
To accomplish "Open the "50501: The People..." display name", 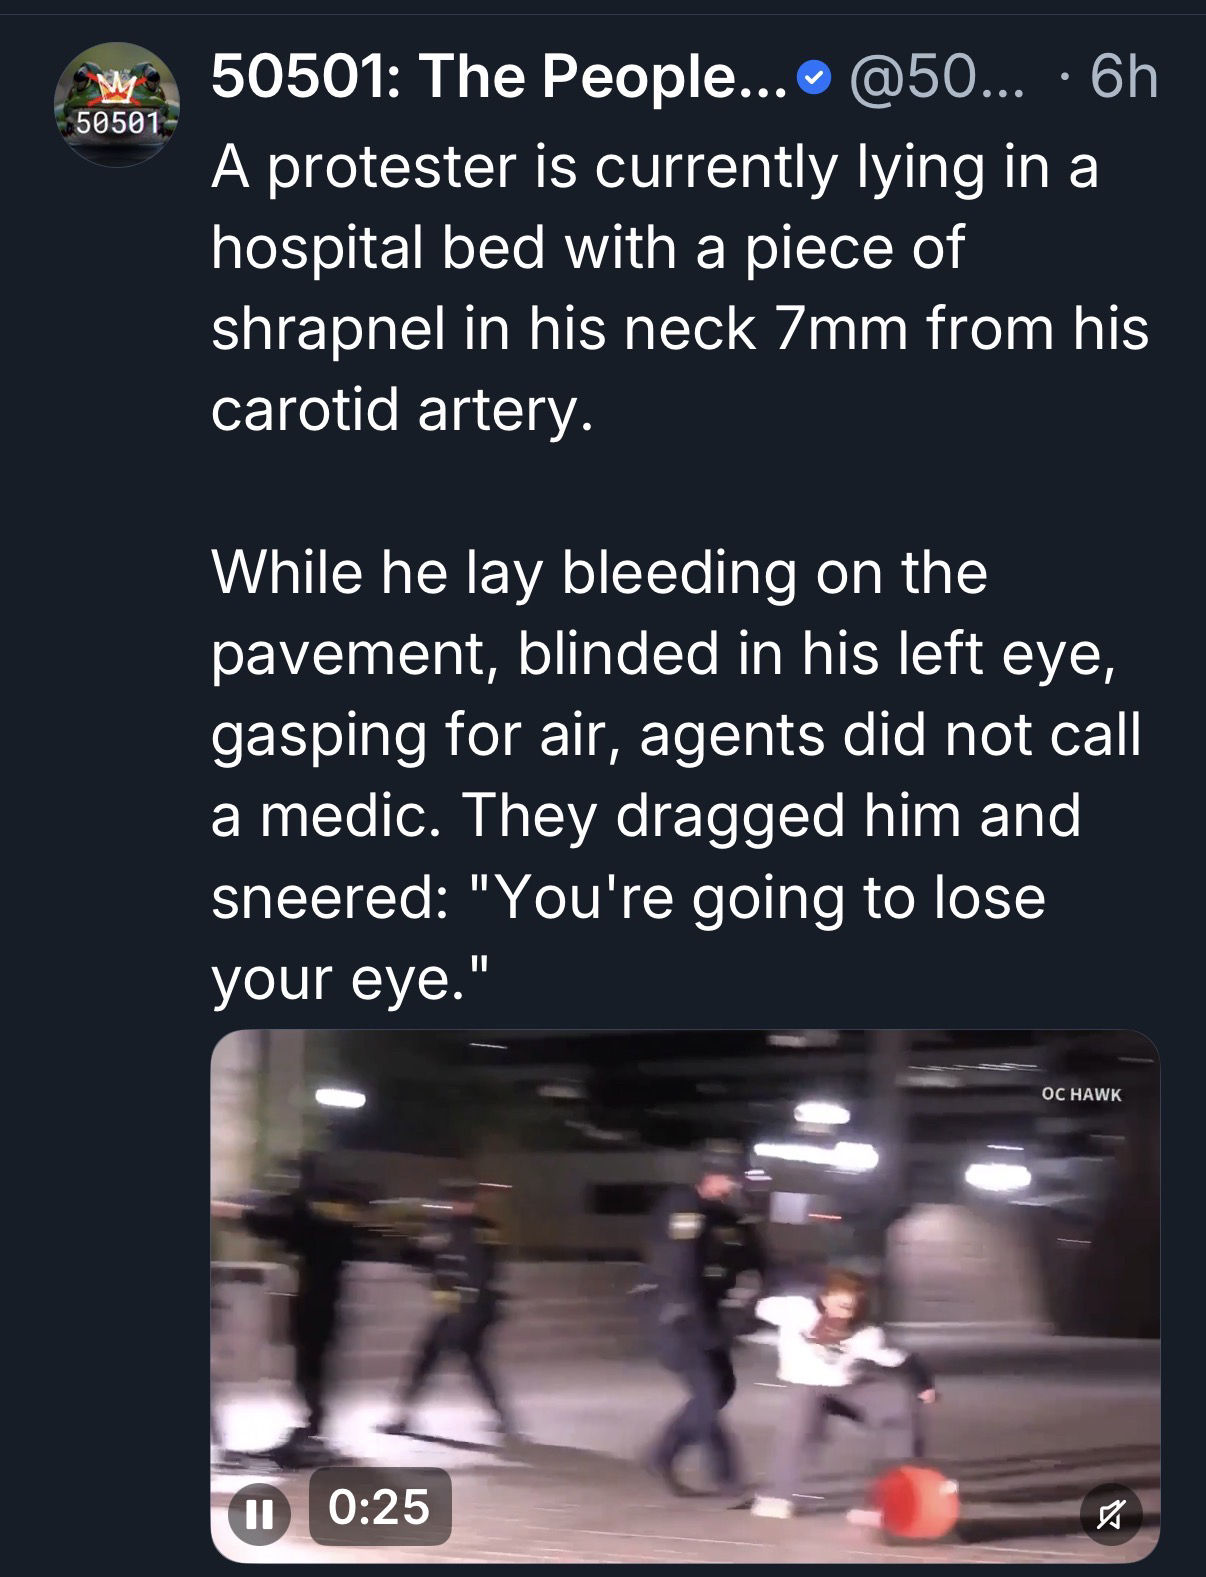I will [498, 76].
